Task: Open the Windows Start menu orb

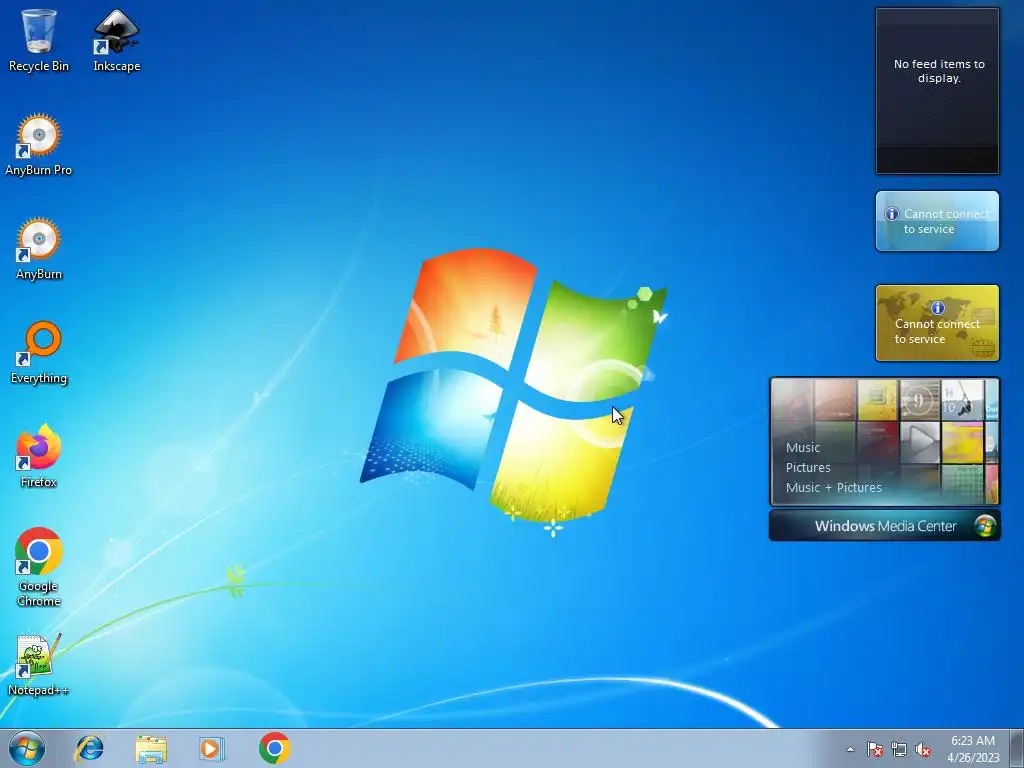Action: point(27,748)
